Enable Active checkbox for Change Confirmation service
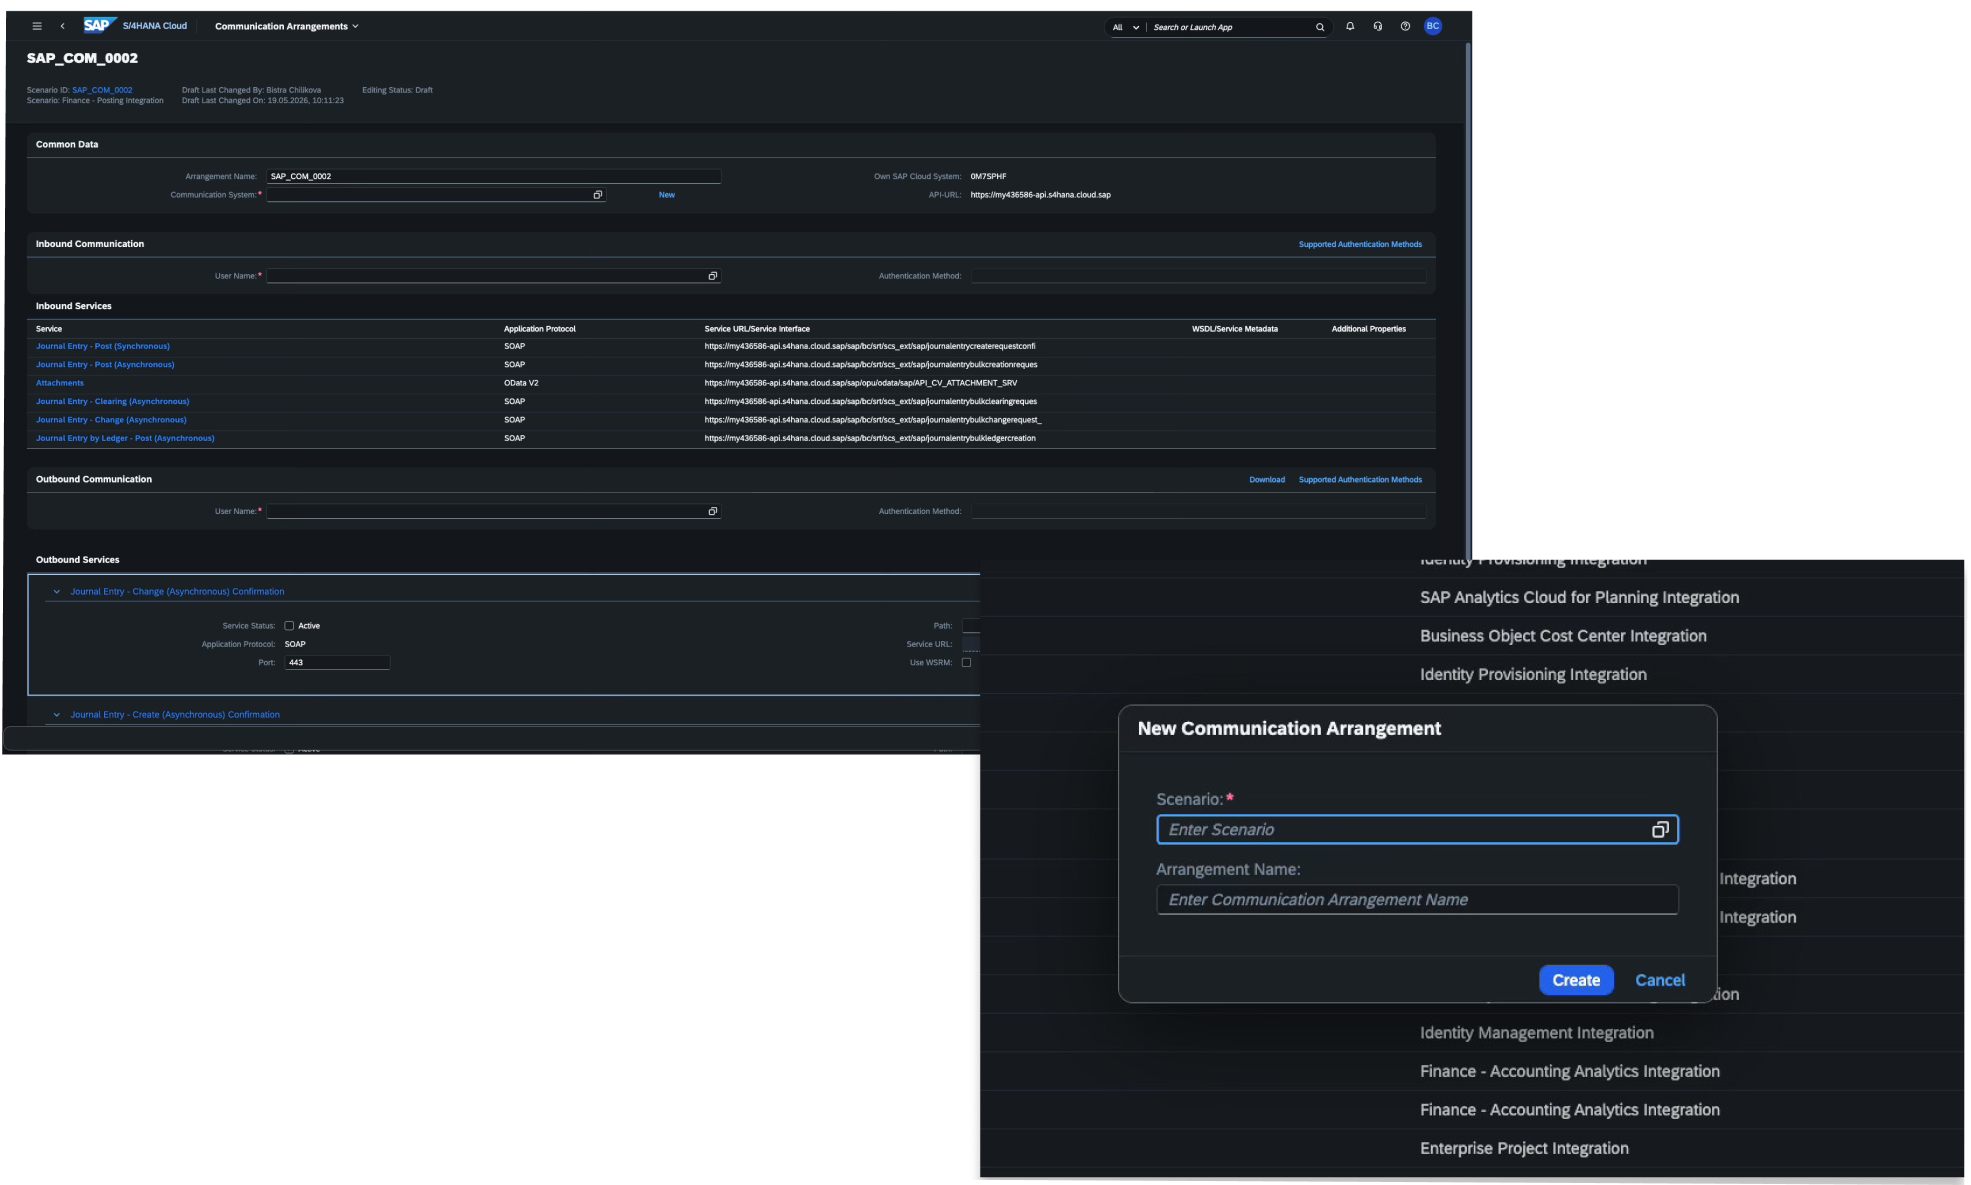 (289, 626)
